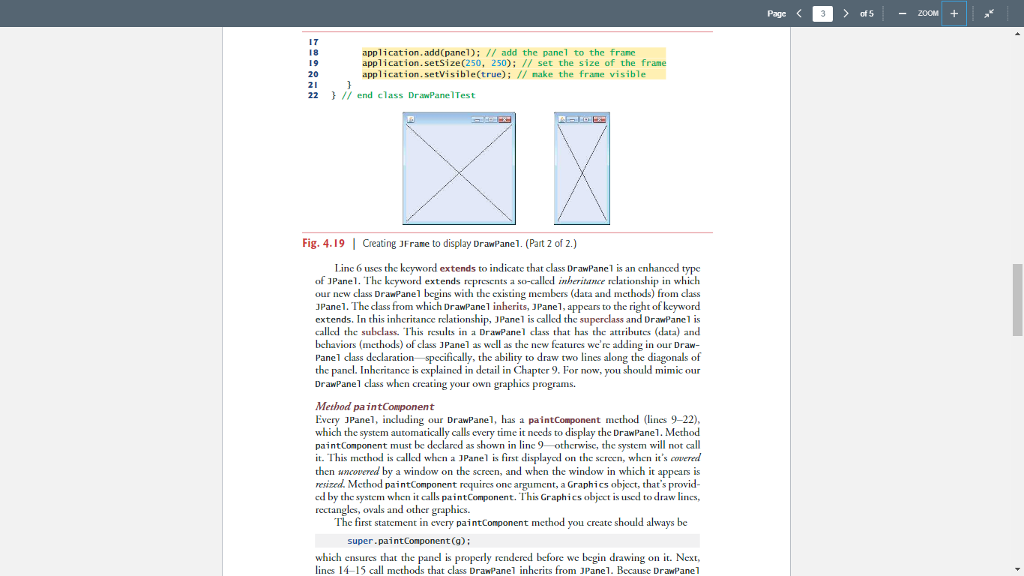The height and width of the screenshot is (576, 1024).
Task: Select the larger DrawPanel window image
Action: point(458,168)
